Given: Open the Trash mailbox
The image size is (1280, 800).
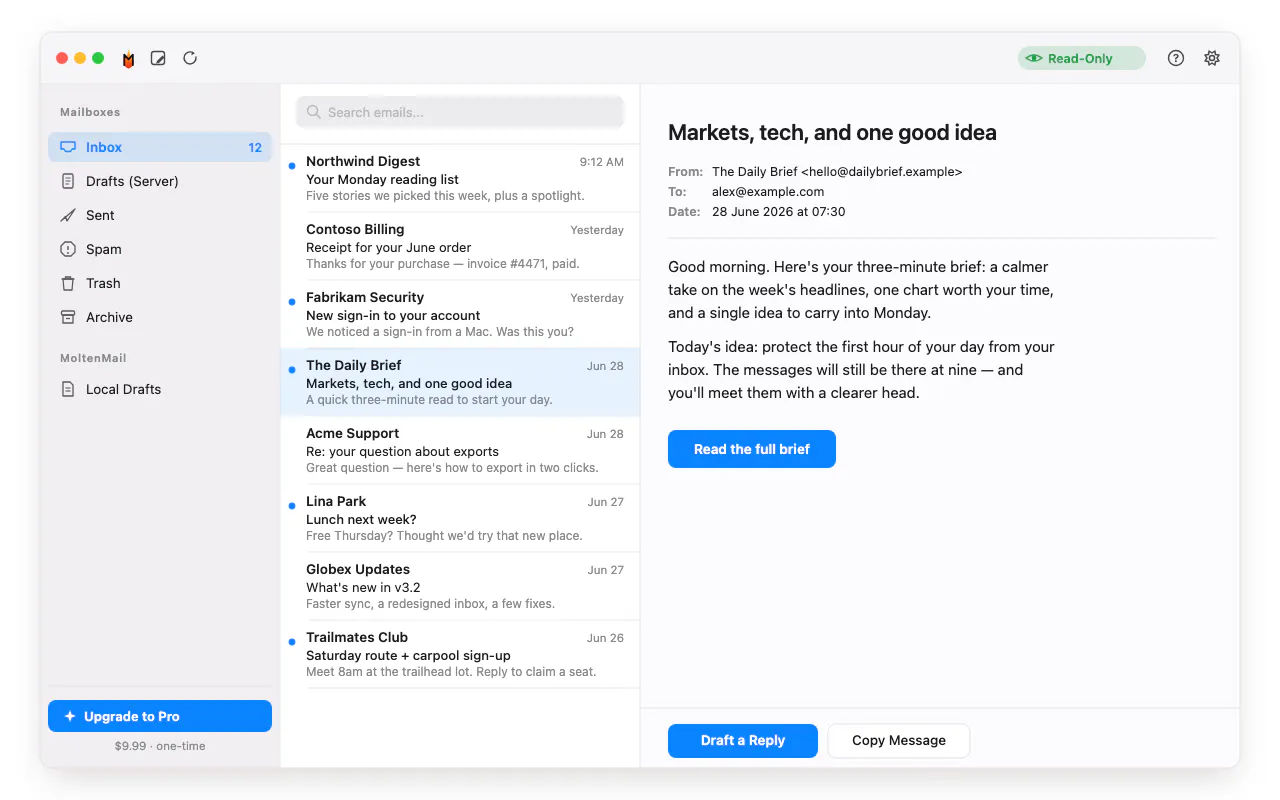Looking at the screenshot, I should [x=160, y=283].
